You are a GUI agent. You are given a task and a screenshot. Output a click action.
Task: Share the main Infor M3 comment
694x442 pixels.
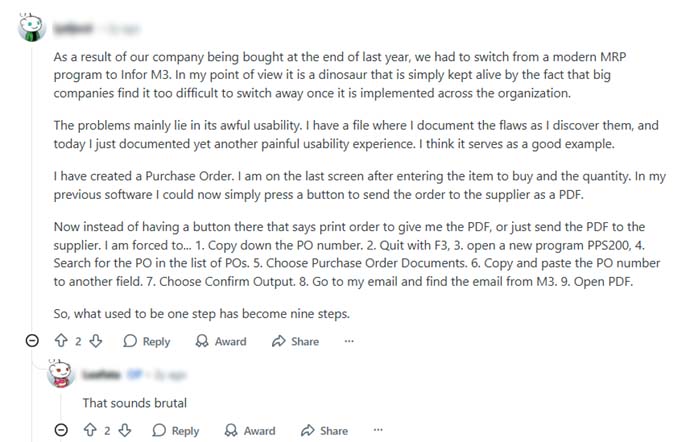point(295,341)
